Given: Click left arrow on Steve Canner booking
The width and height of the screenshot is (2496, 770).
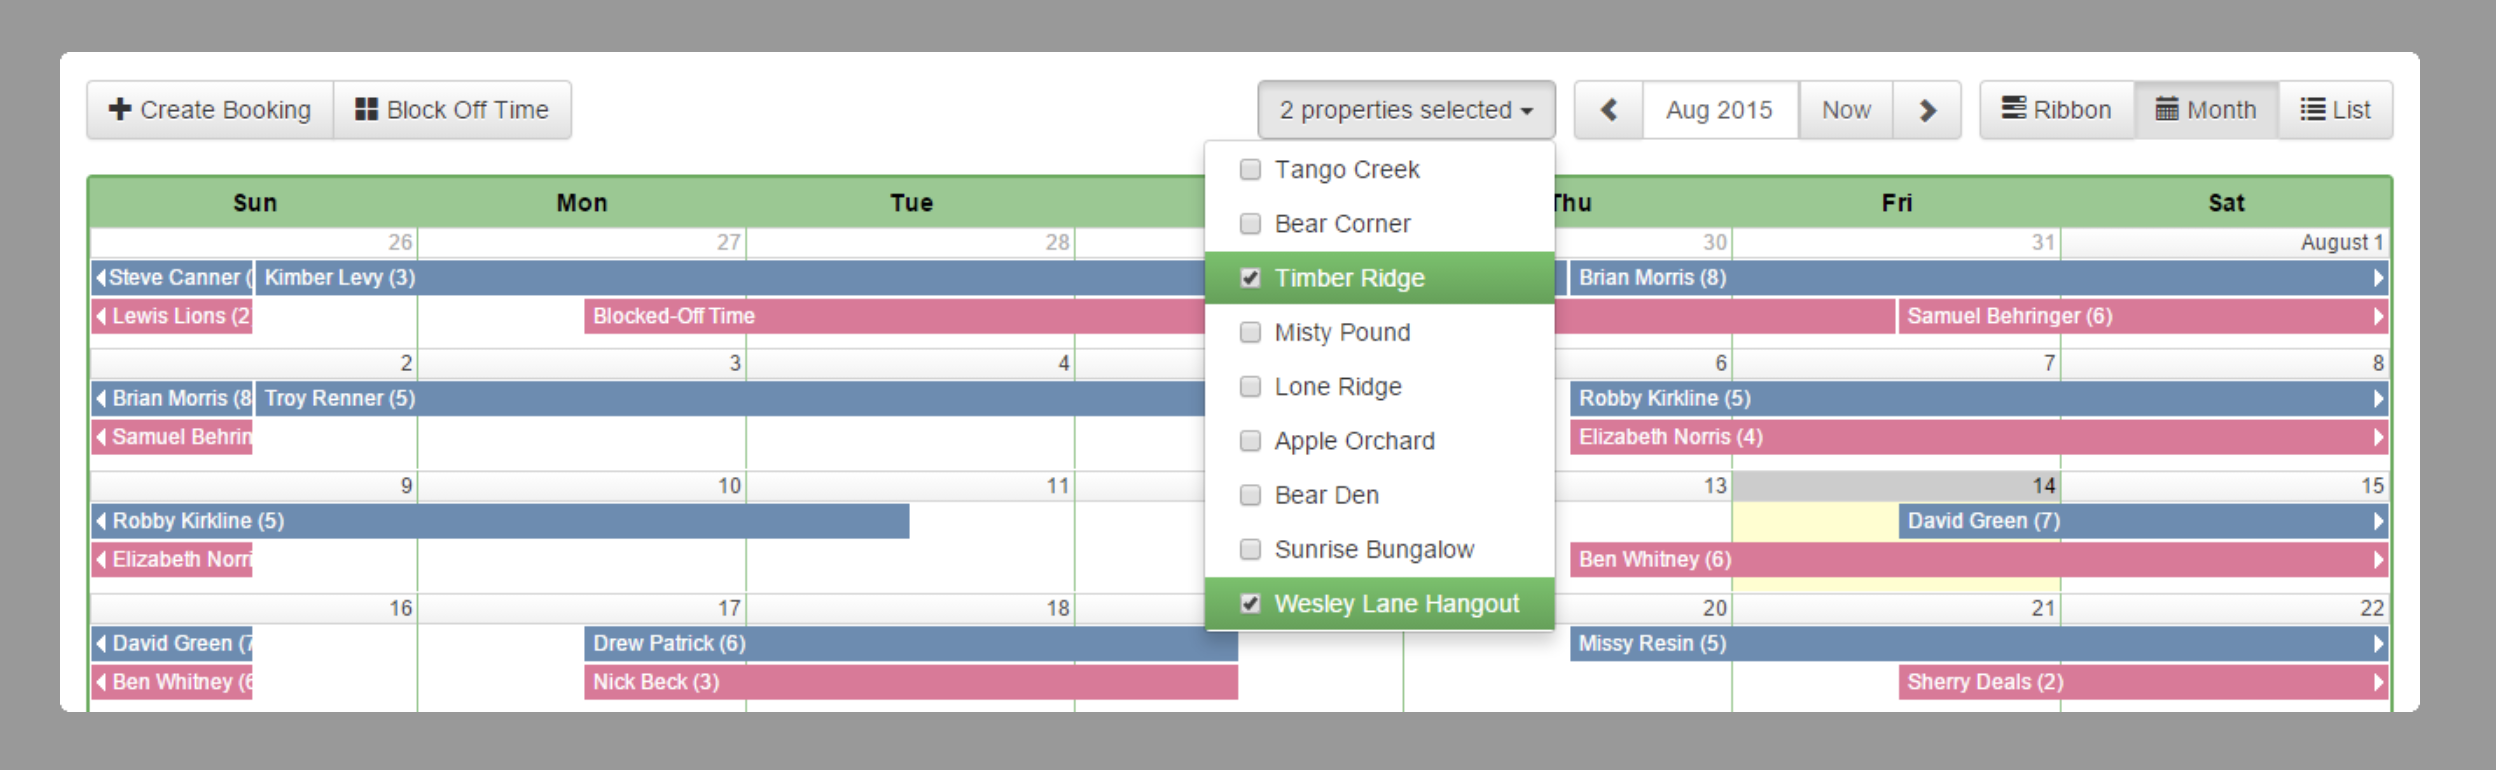Looking at the screenshot, I should tap(101, 277).
